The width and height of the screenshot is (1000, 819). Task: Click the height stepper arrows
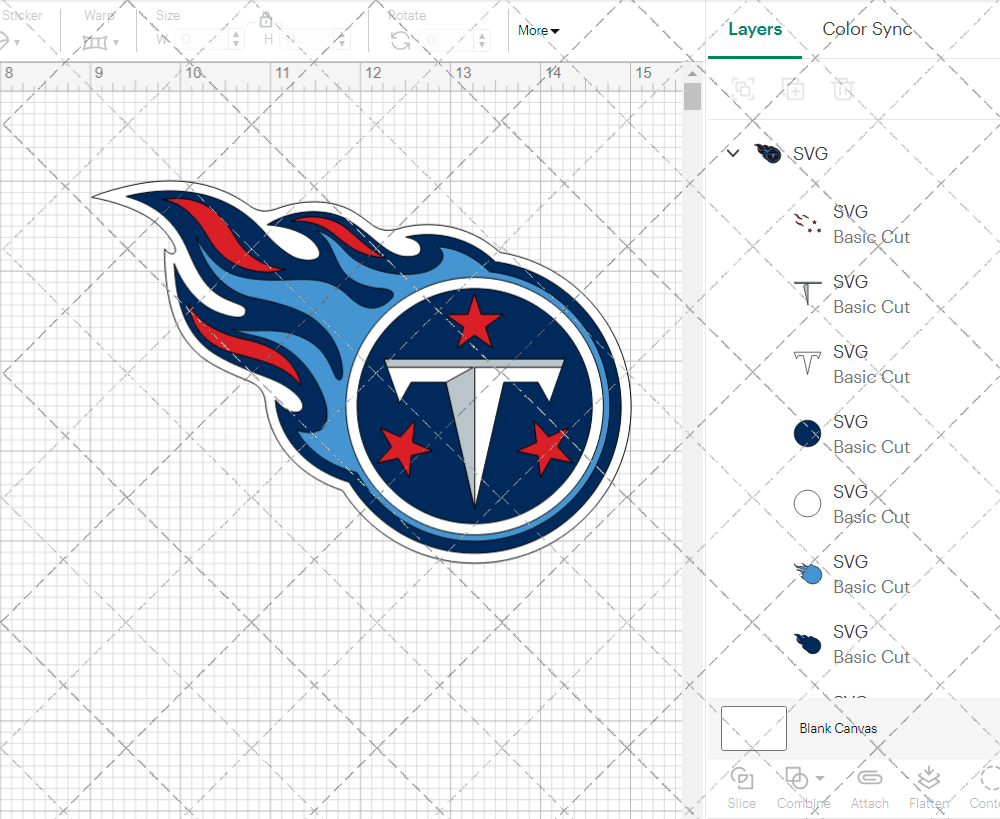[x=342, y=40]
